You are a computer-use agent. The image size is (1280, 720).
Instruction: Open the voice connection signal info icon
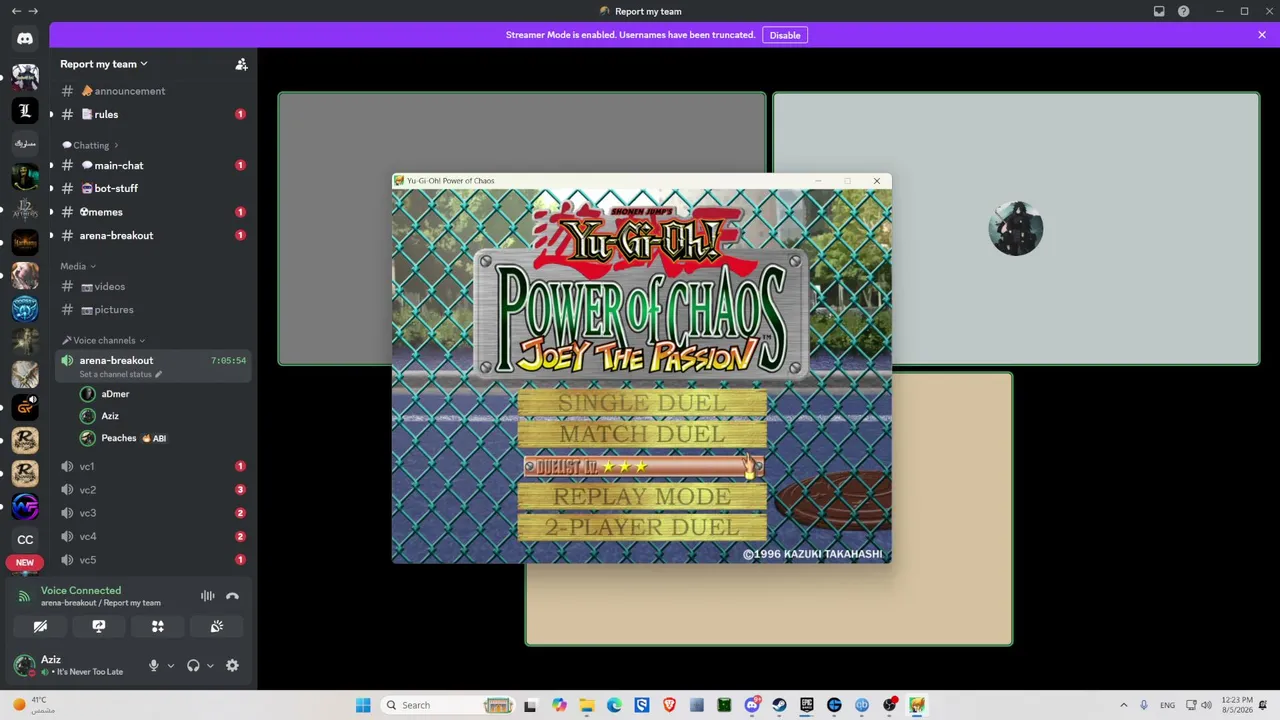pyautogui.click(x=25, y=596)
